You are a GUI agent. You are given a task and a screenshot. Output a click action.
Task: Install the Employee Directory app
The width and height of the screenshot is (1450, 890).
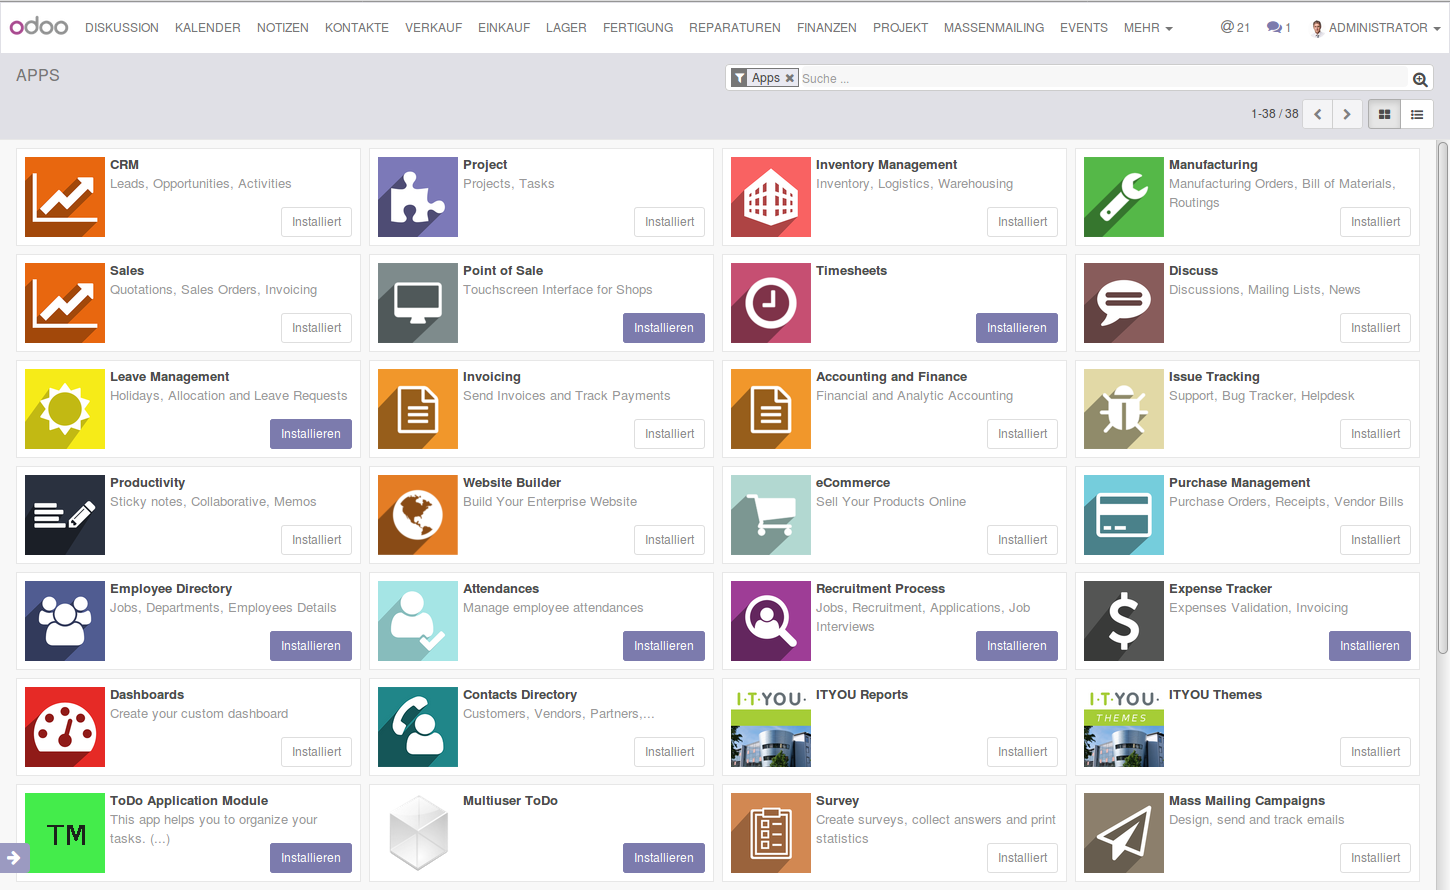pos(311,646)
